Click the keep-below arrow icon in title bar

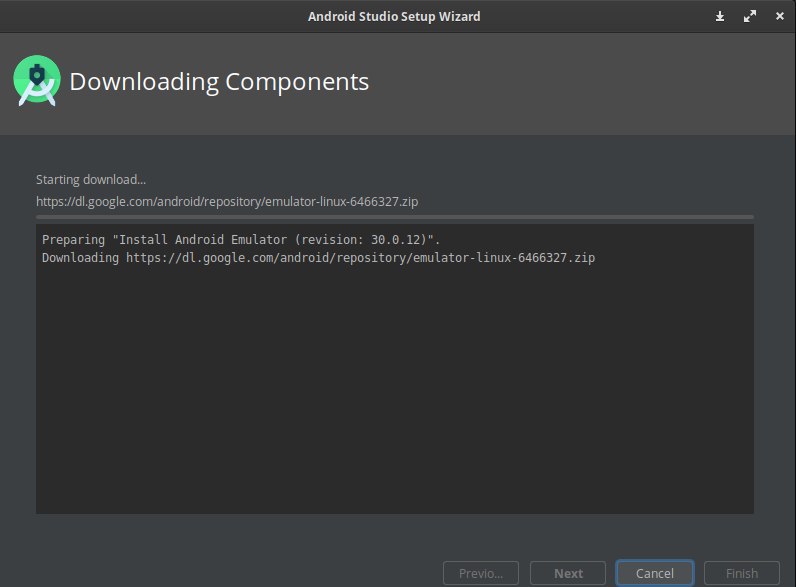(719, 17)
